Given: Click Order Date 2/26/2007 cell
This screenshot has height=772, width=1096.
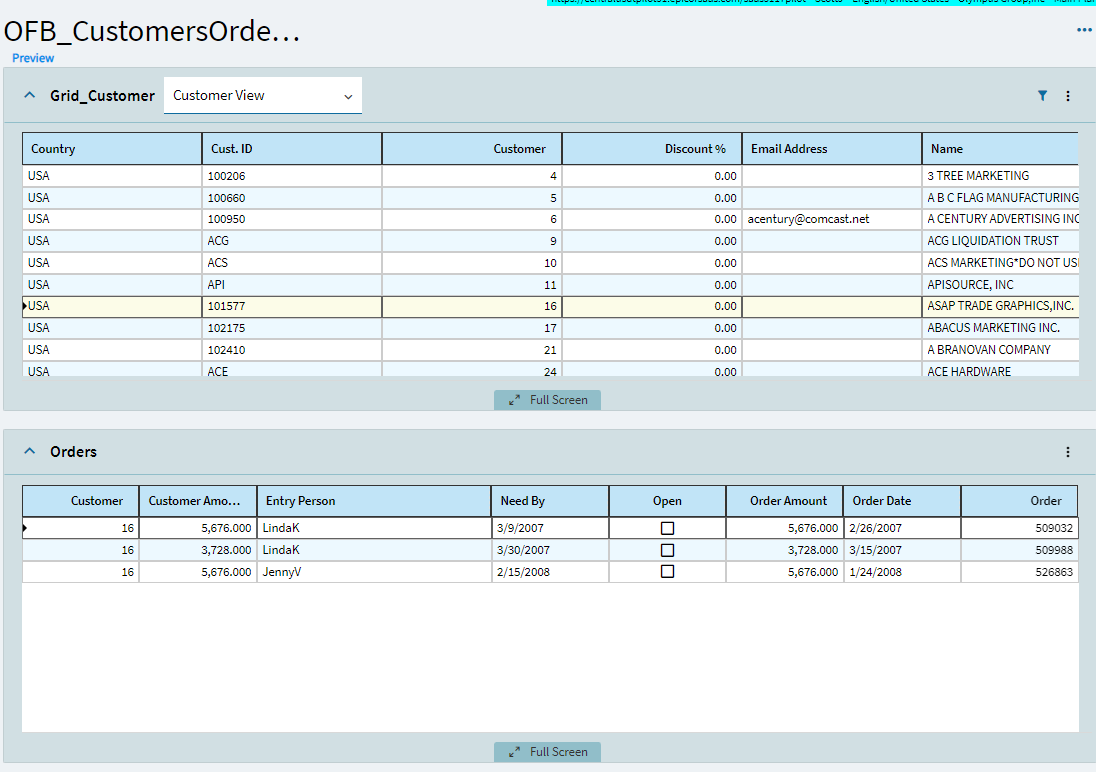Looking at the screenshot, I should click(902, 528).
